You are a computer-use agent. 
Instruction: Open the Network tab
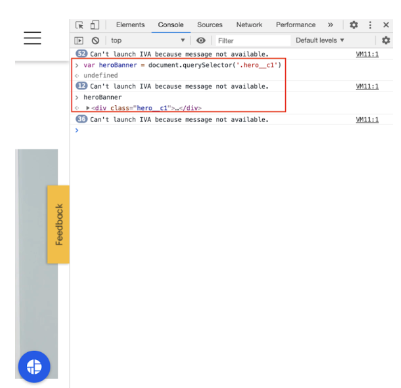tap(249, 25)
